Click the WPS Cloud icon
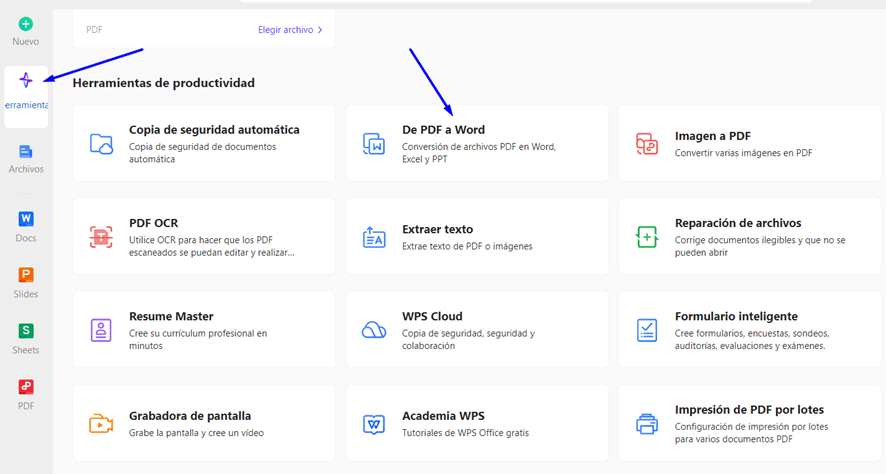This screenshot has width=886, height=474. click(374, 330)
